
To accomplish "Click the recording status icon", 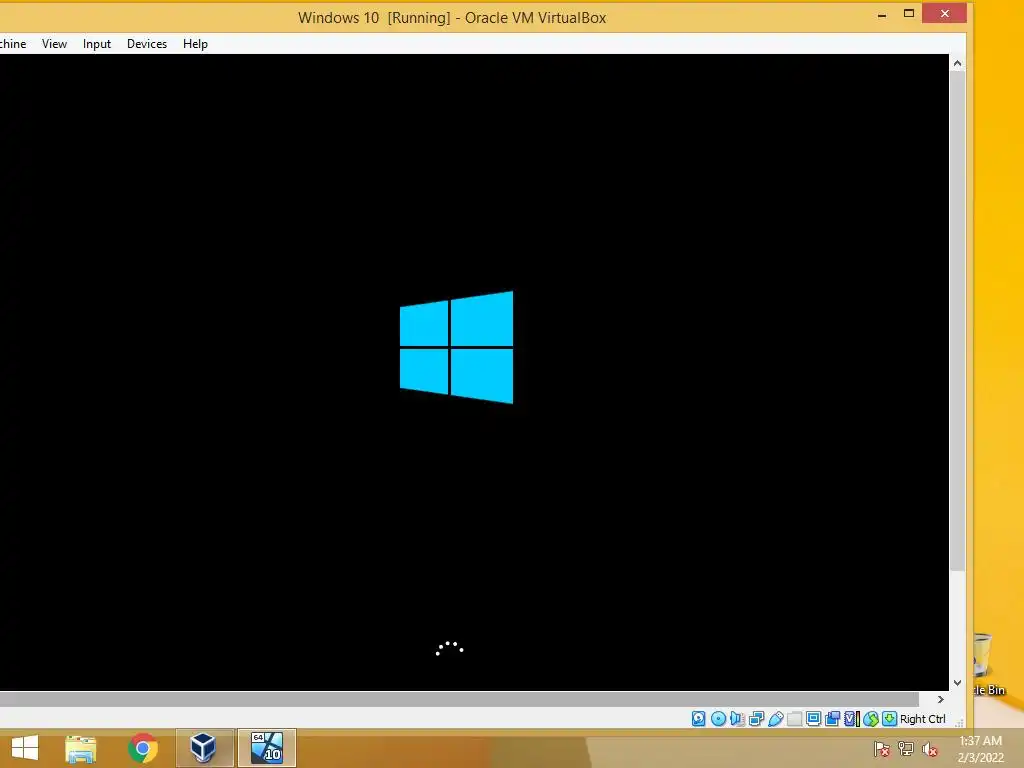I will [832, 719].
